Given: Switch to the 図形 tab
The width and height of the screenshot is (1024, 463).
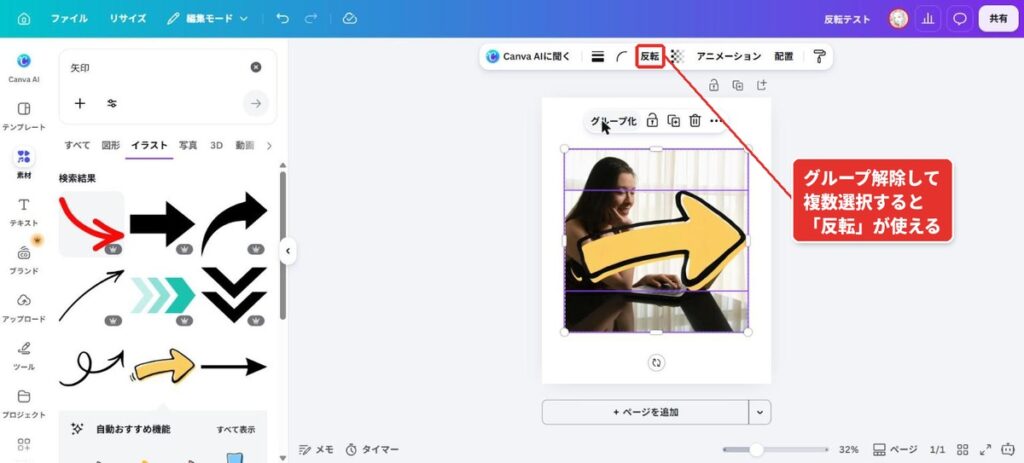Looking at the screenshot, I should coord(111,146).
